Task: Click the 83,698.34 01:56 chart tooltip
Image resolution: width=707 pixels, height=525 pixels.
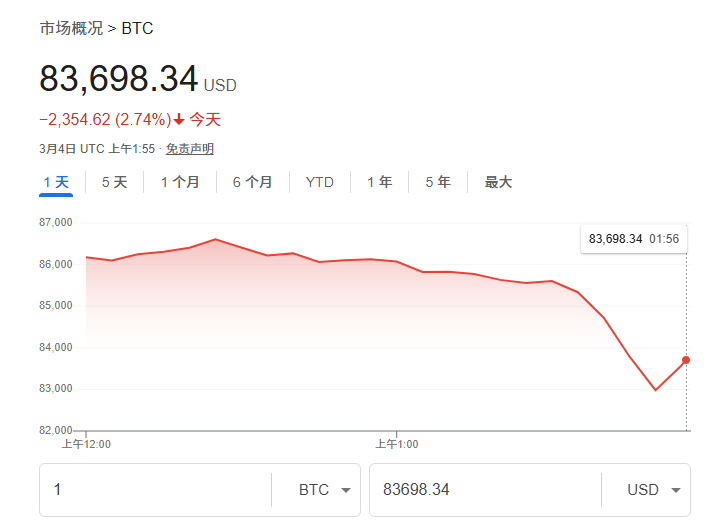Action: pos(634,239)
